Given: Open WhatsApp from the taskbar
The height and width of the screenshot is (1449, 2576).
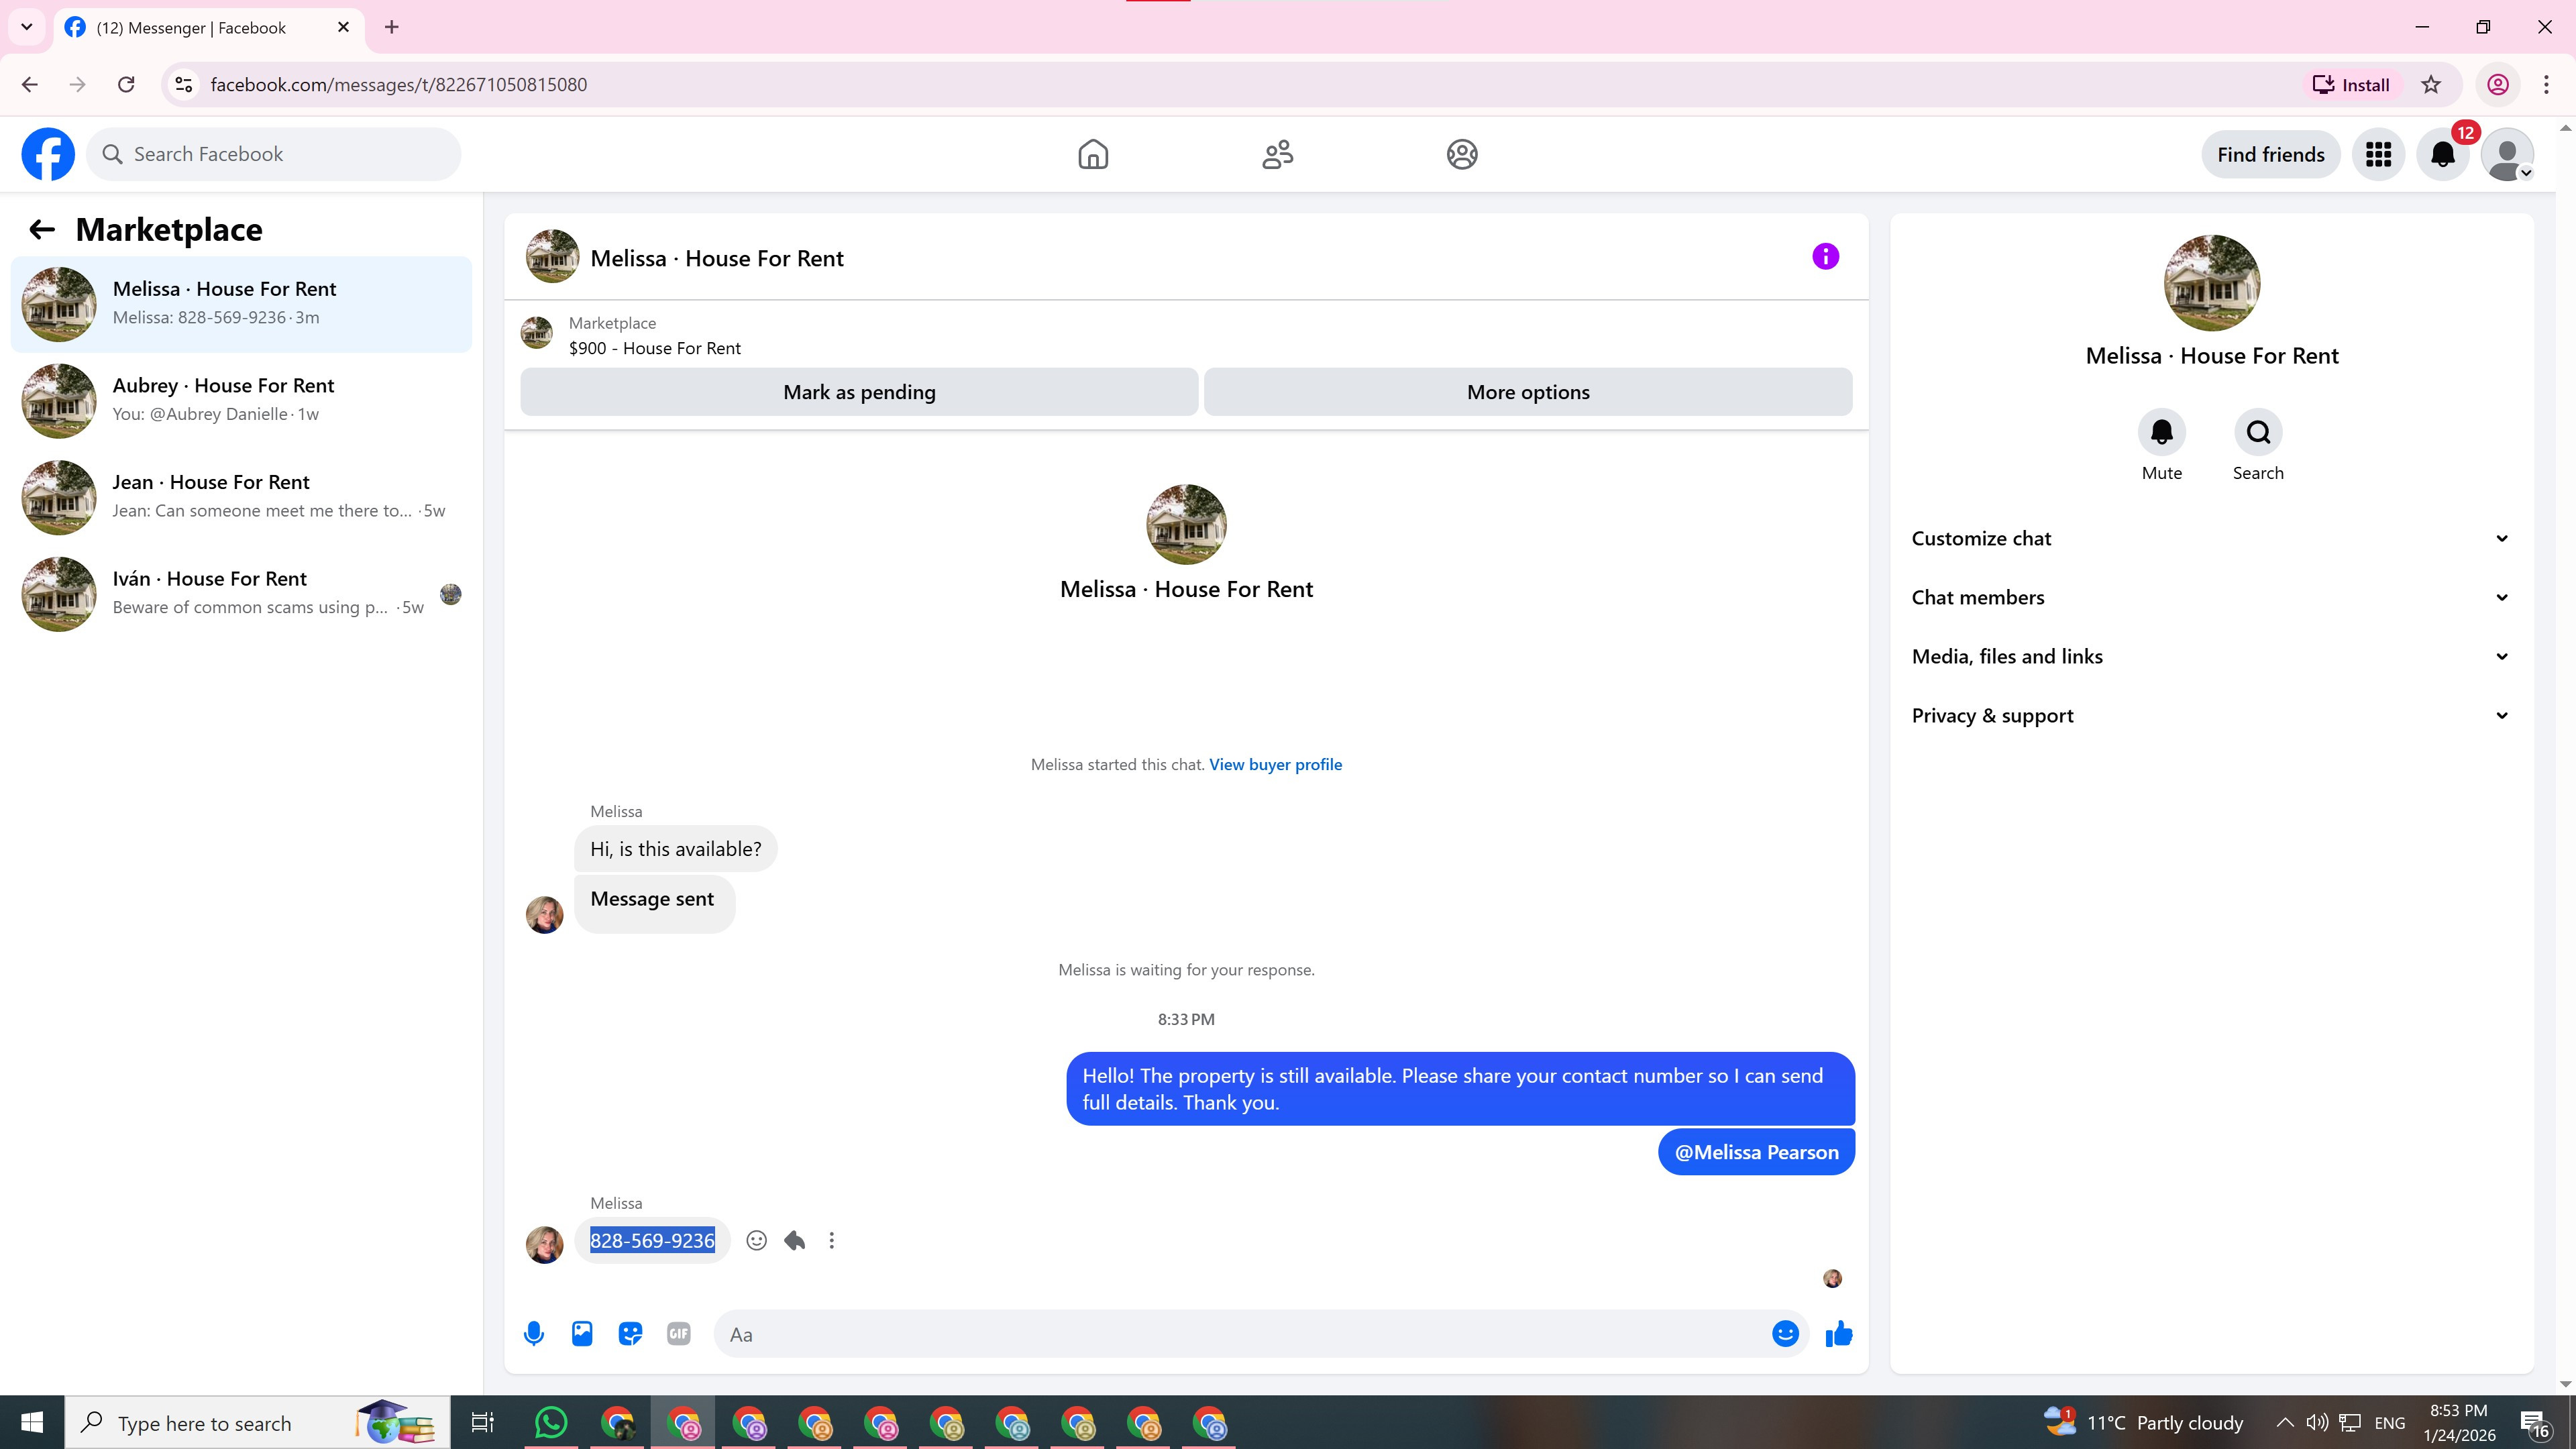Looking at the screenshot, I should pos(551,1422).
